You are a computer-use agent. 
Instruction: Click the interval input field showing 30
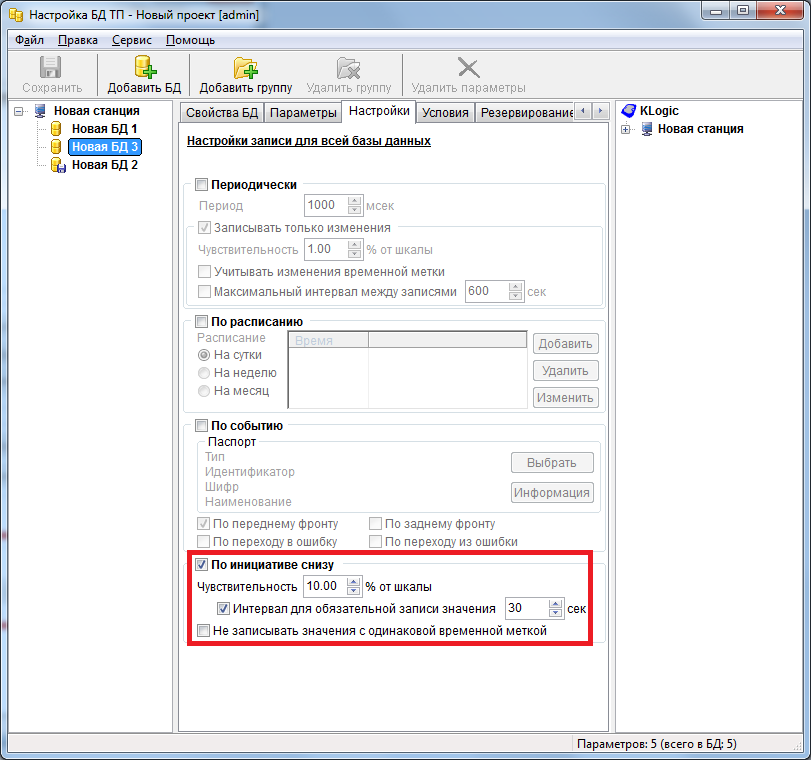[525, 608]
